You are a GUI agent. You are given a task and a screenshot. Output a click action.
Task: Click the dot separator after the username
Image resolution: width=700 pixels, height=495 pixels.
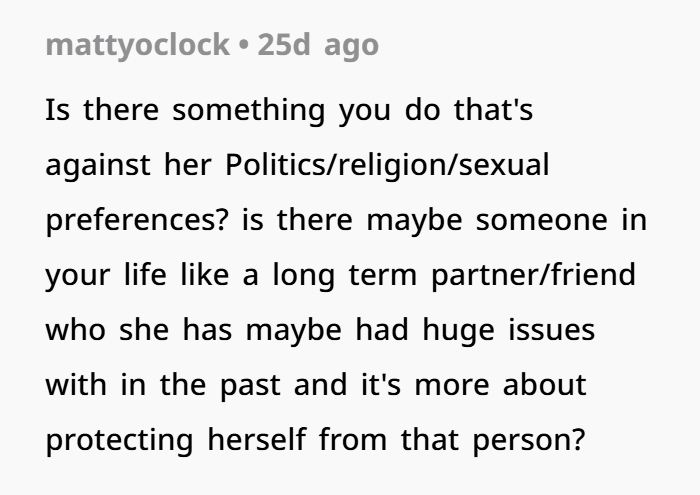tap(243, 45)
